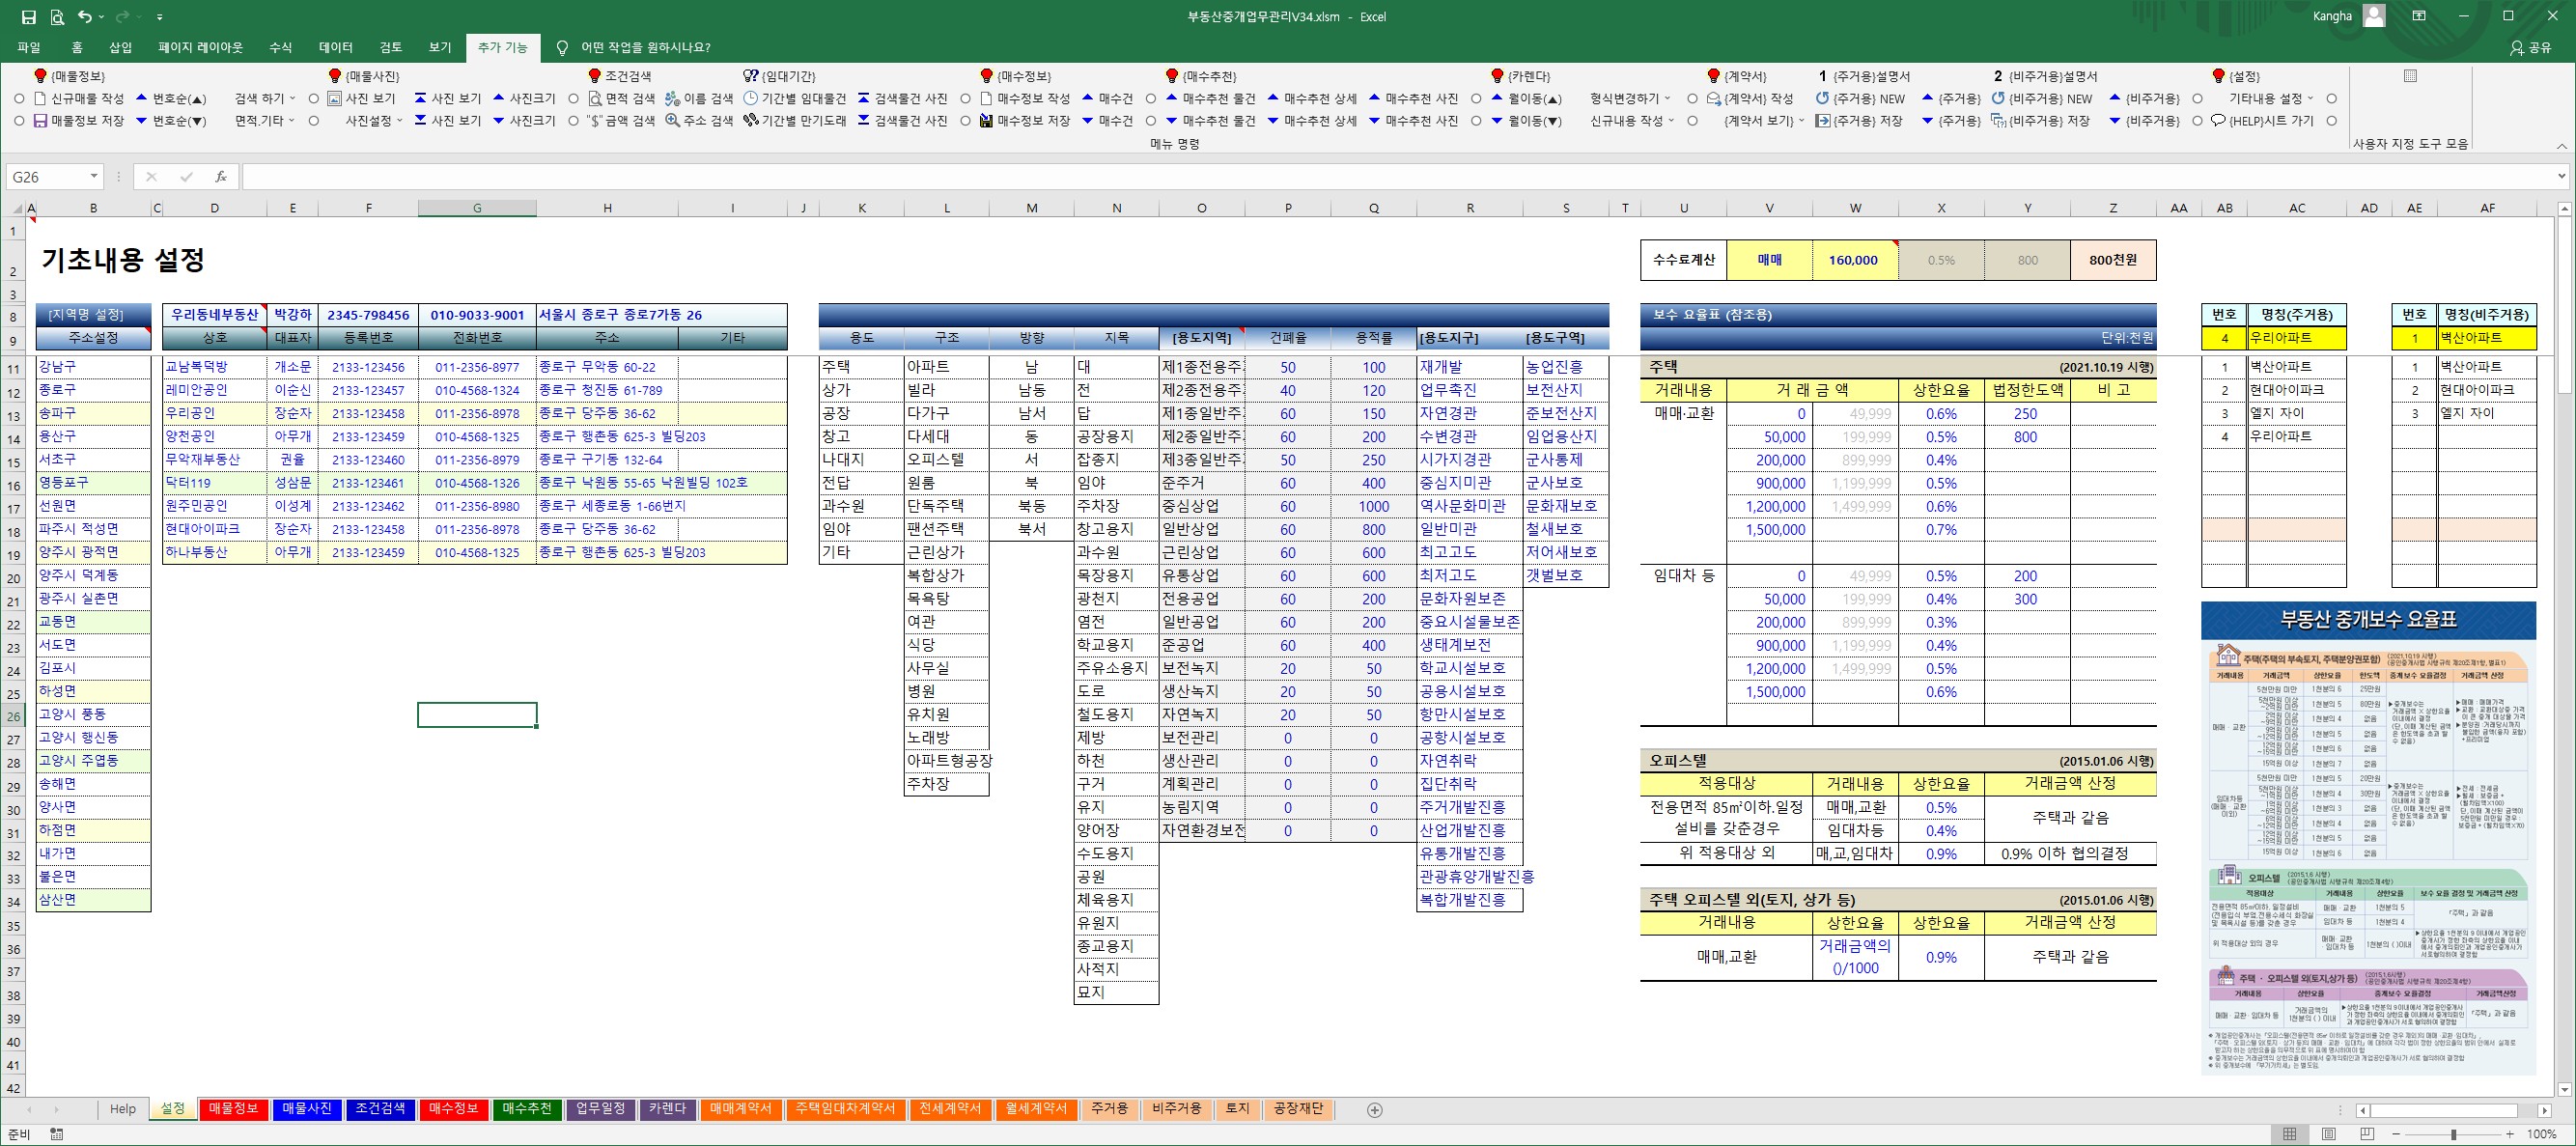Switch to Normal view button in status bar
The image size is (2576, 1146).
tap(2289, 1134)
